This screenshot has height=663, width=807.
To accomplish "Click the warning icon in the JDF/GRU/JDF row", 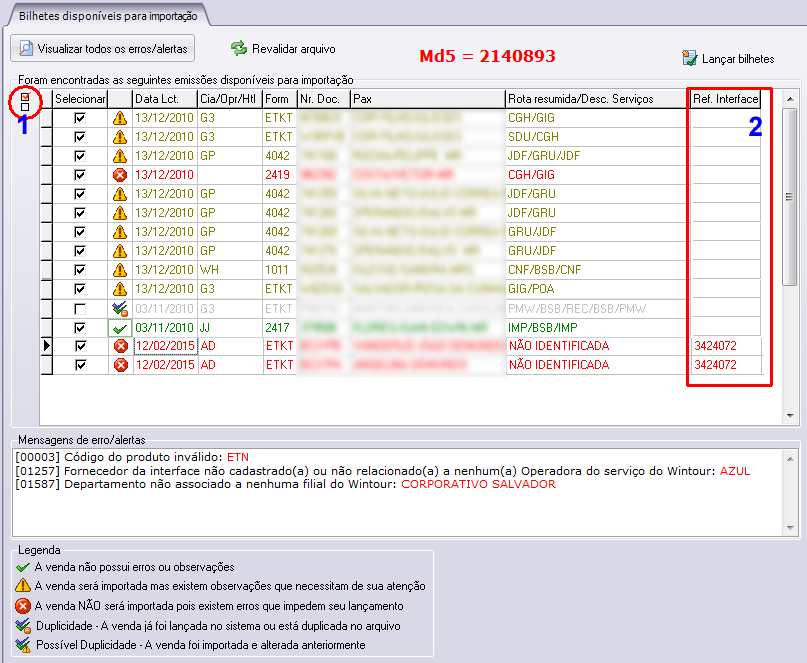I will (x=120, y=156).
